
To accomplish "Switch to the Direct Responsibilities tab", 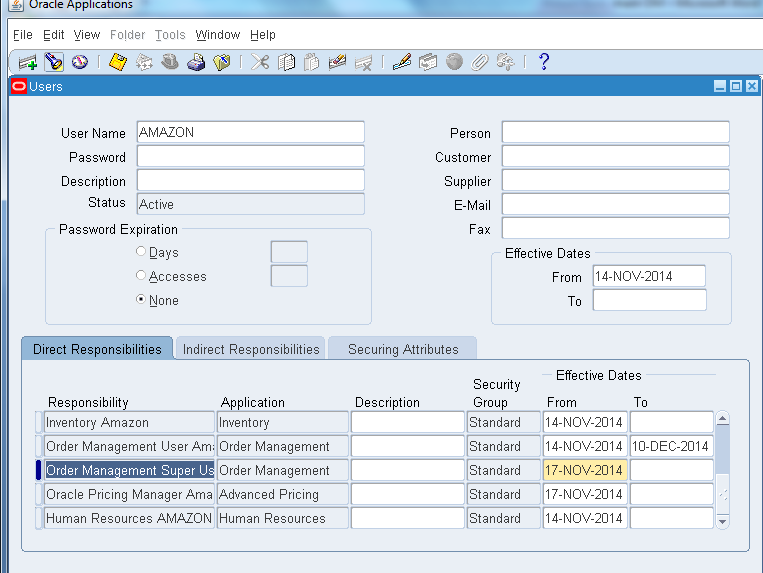I will 97,349.
